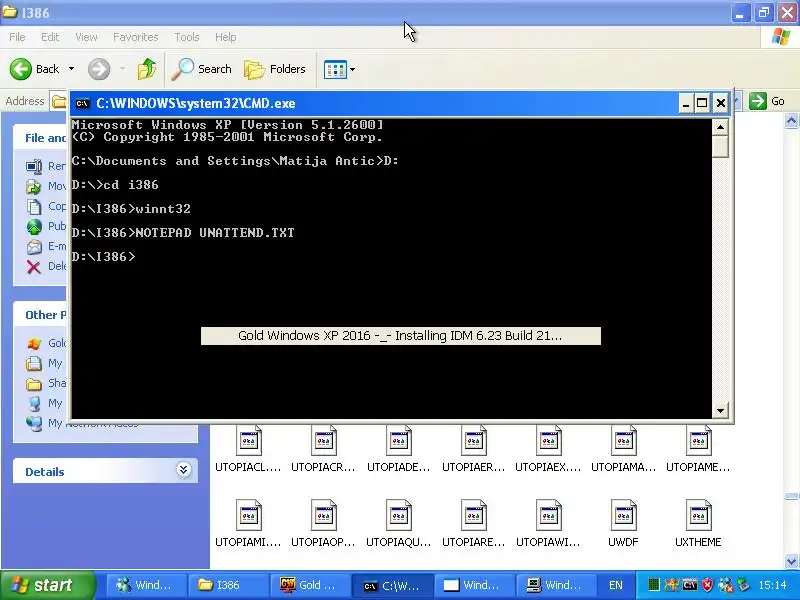The image size is (800, 600).
Task: Open My Computer icon in Other Places
Action: click(34, 403)
